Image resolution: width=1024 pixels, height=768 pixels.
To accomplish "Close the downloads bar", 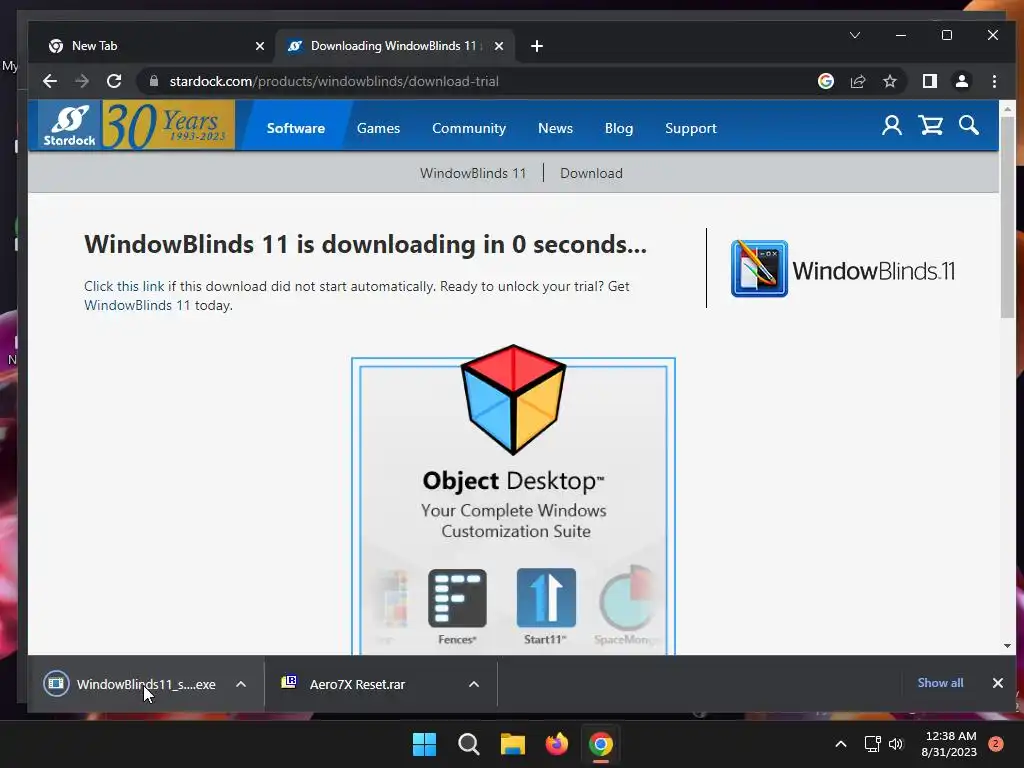I will (997, 683).
